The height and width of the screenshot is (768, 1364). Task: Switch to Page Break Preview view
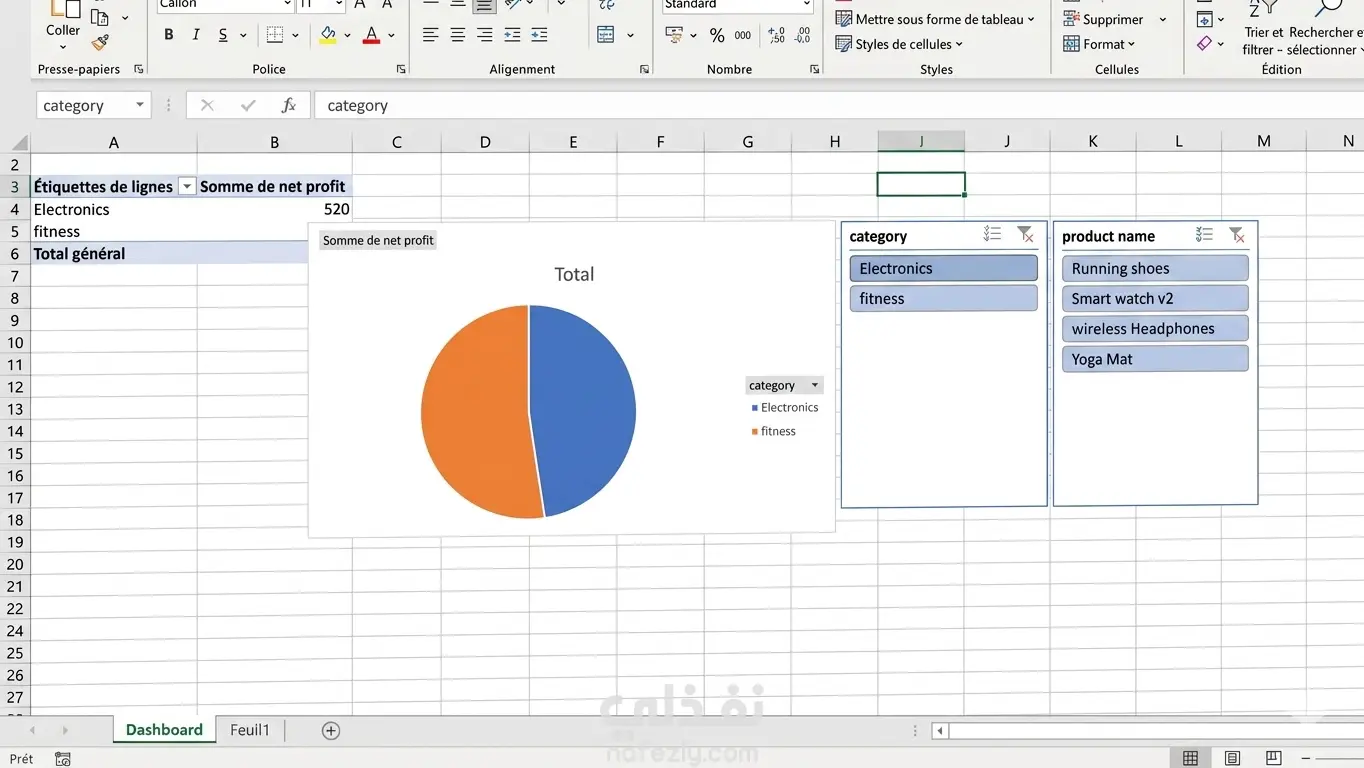[1273, 759]
